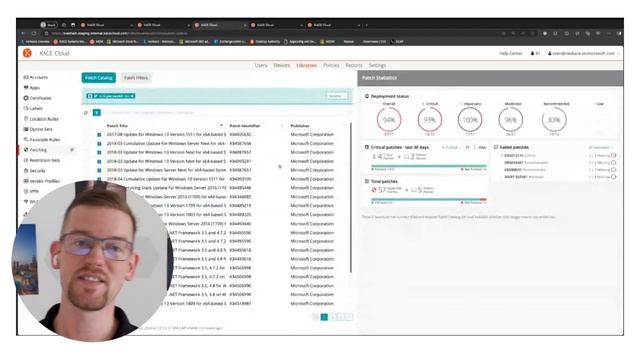Open the Apps library icon
The height and width of the screenshot is (360, 640).
click(x=26, y=88)
